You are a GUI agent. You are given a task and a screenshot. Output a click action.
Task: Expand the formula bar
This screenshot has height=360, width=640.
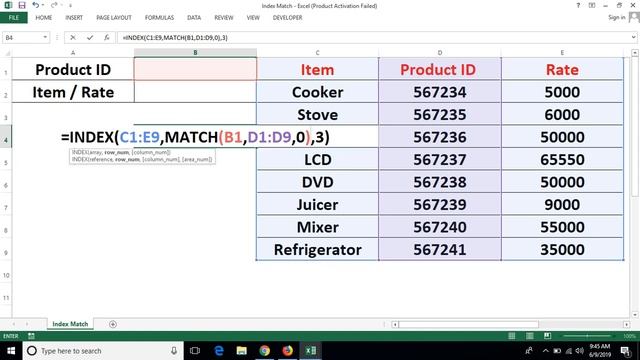tap(633, 37)
